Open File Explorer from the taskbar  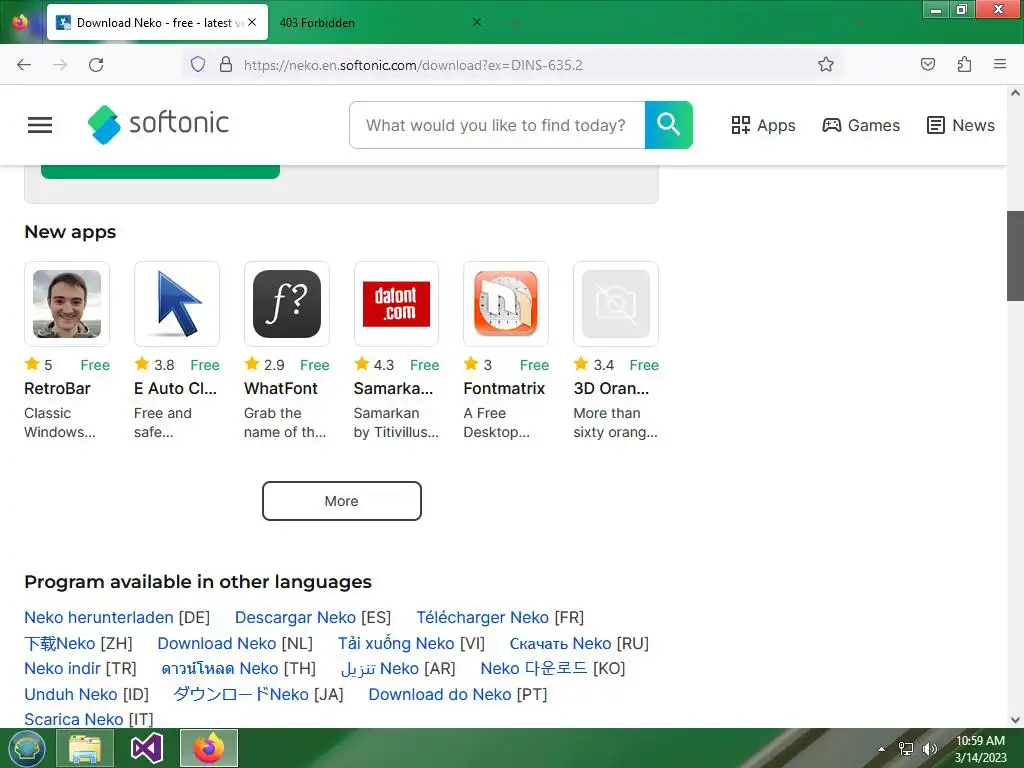85,748
